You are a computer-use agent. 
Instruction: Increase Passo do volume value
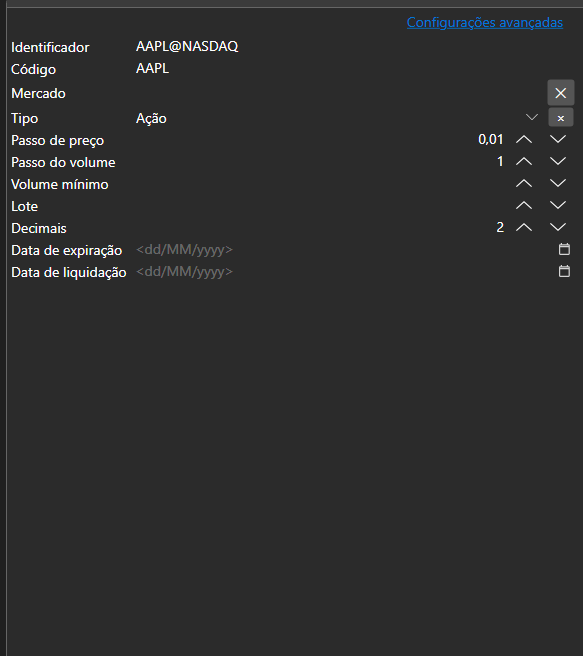524,161
